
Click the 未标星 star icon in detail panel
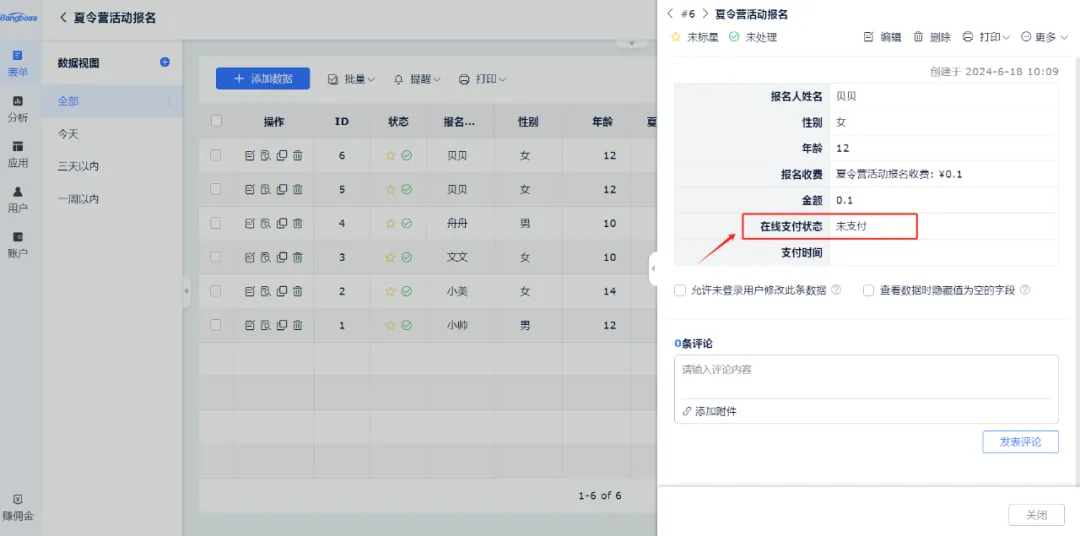[x=676, y=37]
